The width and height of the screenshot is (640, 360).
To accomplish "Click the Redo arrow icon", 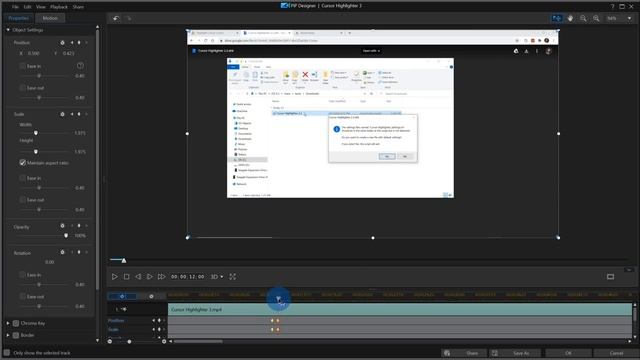I will click(129, 18).
